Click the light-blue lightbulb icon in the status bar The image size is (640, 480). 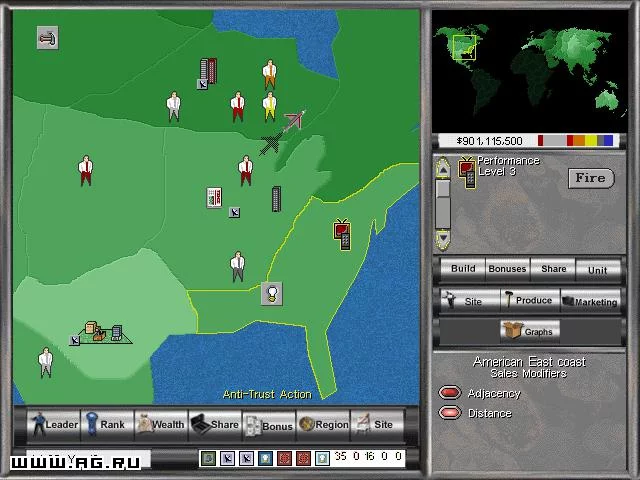point(322,458)
